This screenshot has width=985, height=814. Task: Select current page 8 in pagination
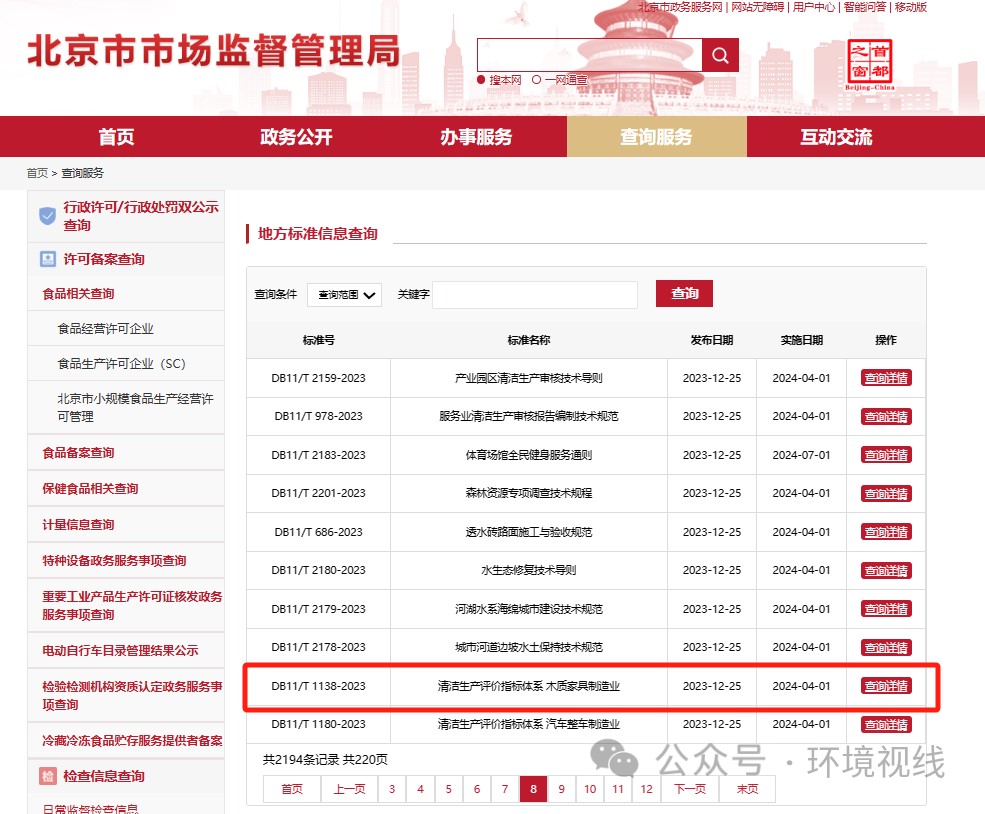(x=533, y=789)
